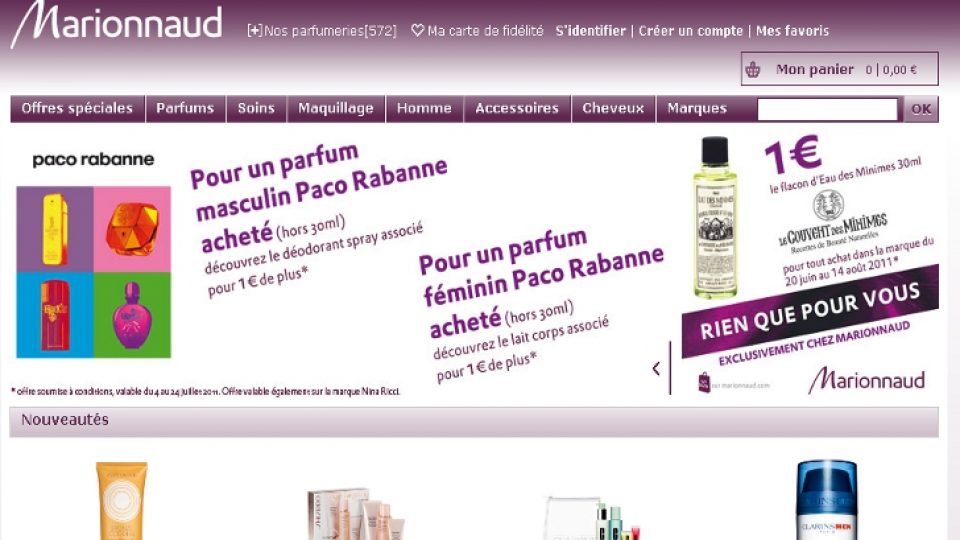The height and width of the screenshot is (540, 960).
Task: Click the OK search button
Action: (921, 110)
